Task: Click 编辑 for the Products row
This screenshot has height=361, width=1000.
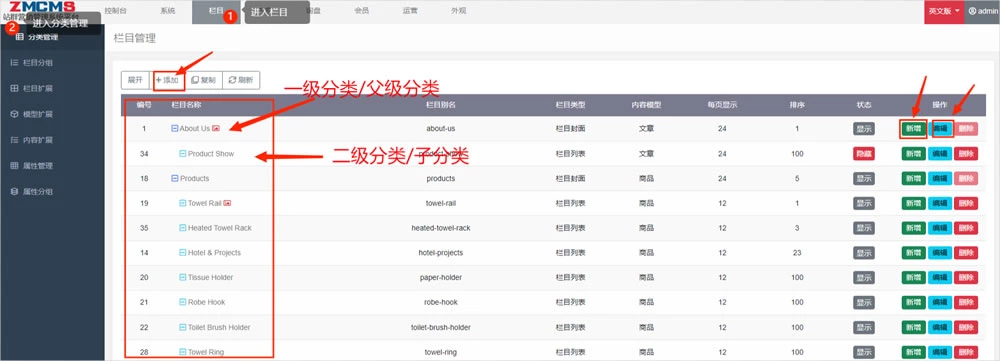Action: coord(940,179)
